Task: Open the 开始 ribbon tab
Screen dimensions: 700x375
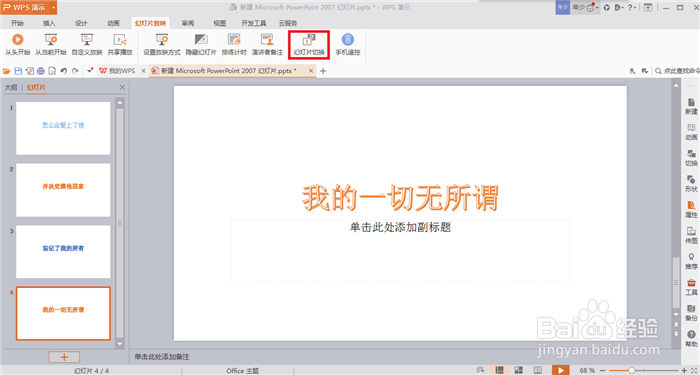Action: [x=17, y=23]
